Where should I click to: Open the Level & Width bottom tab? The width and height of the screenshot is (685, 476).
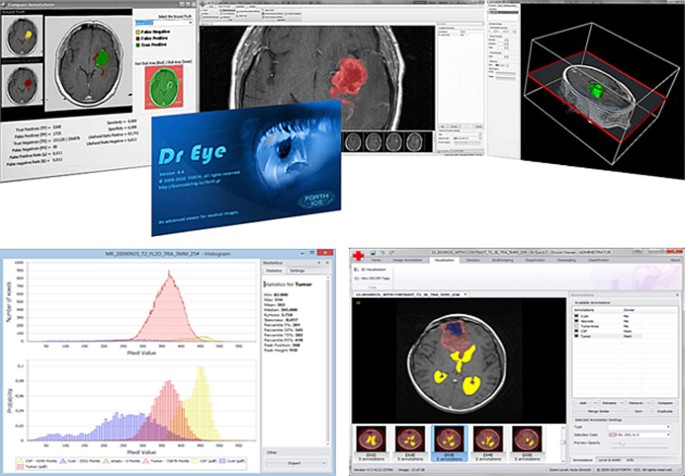point(609,460)
